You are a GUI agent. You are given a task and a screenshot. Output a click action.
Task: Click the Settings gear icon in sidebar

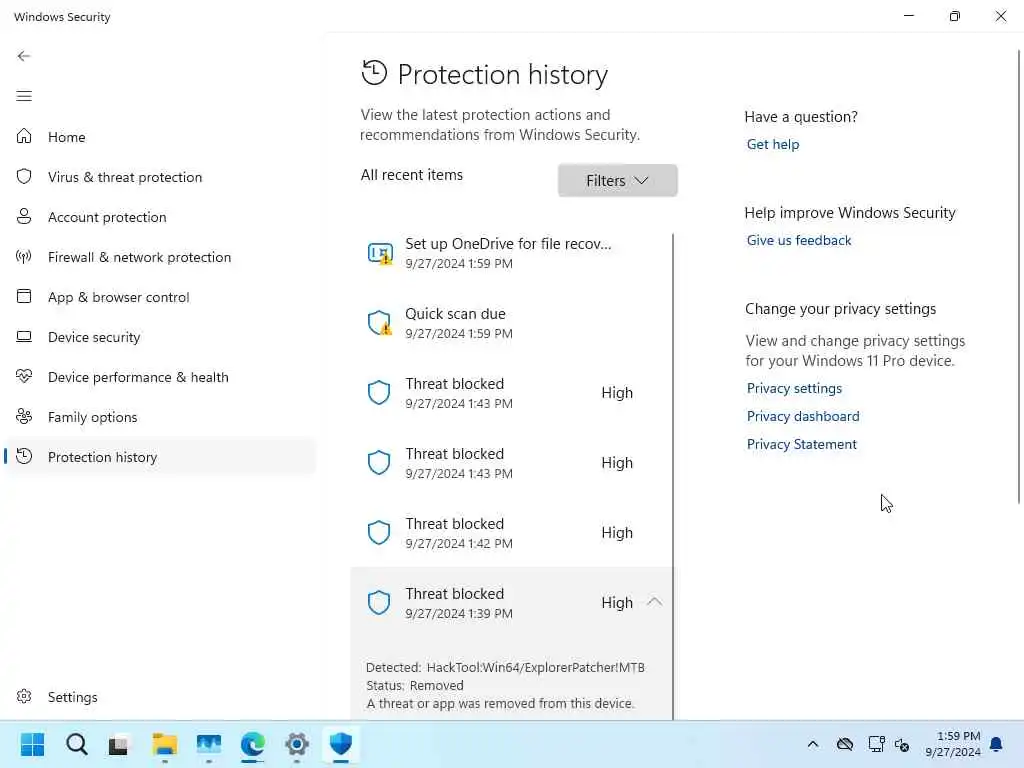click(x=24, y=697)
